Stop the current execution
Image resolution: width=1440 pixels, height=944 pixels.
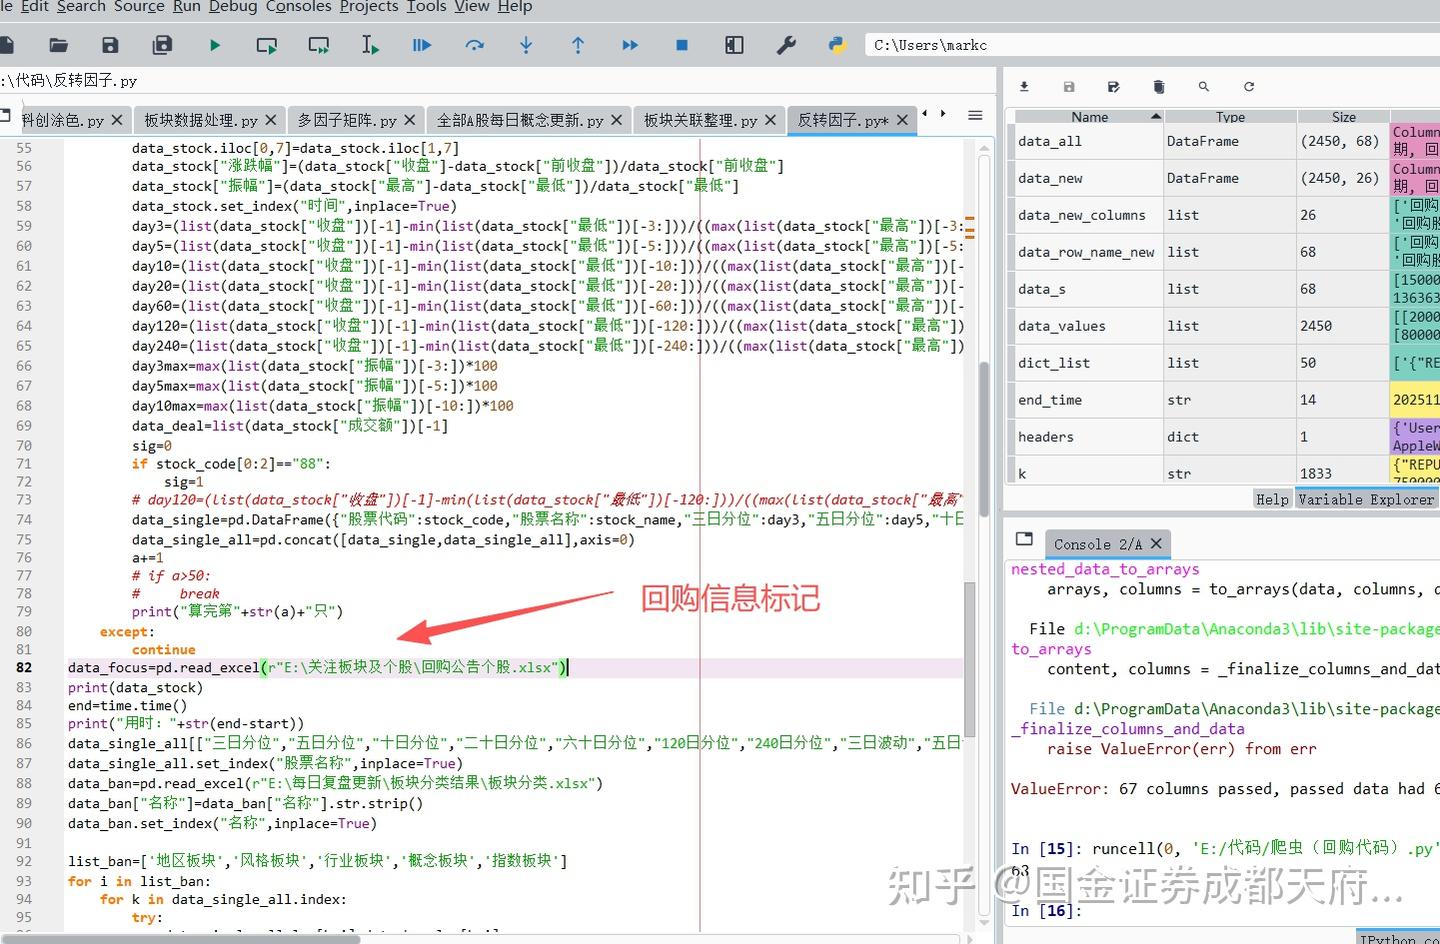[682, 44]
